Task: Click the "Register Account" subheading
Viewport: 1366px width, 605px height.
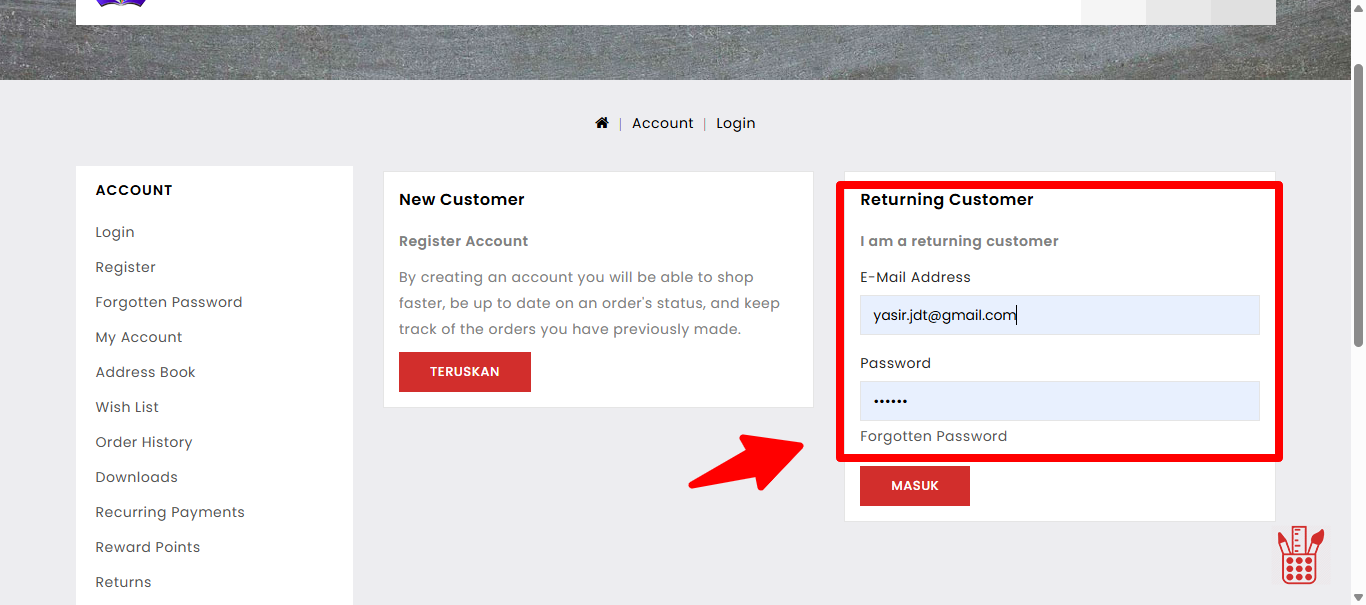Action: point(464,241)
